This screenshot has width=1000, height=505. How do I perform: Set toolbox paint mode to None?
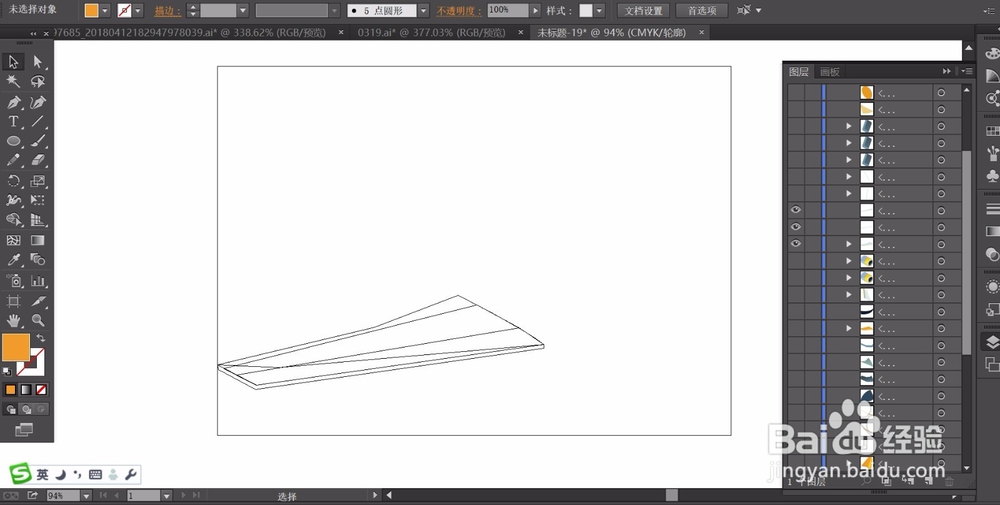click(x=41, y=390)
